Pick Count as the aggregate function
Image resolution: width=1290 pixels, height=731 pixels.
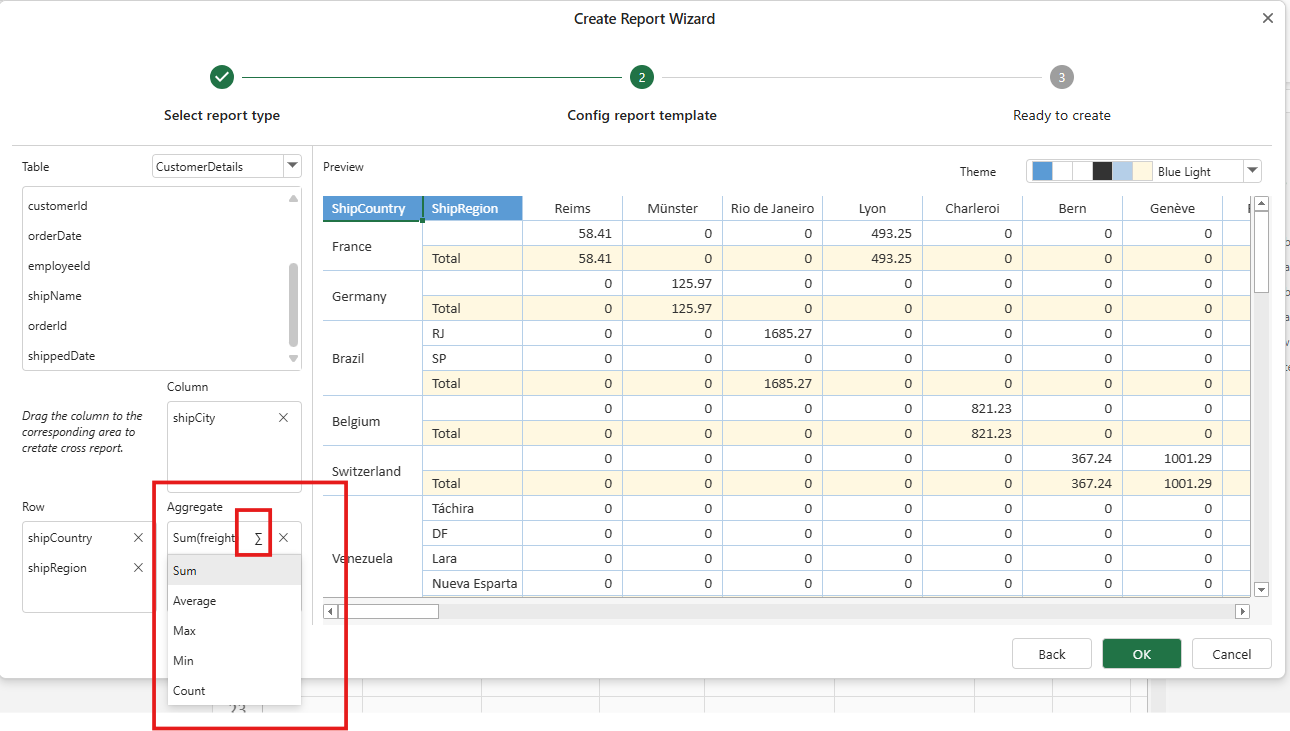point(188,691)
